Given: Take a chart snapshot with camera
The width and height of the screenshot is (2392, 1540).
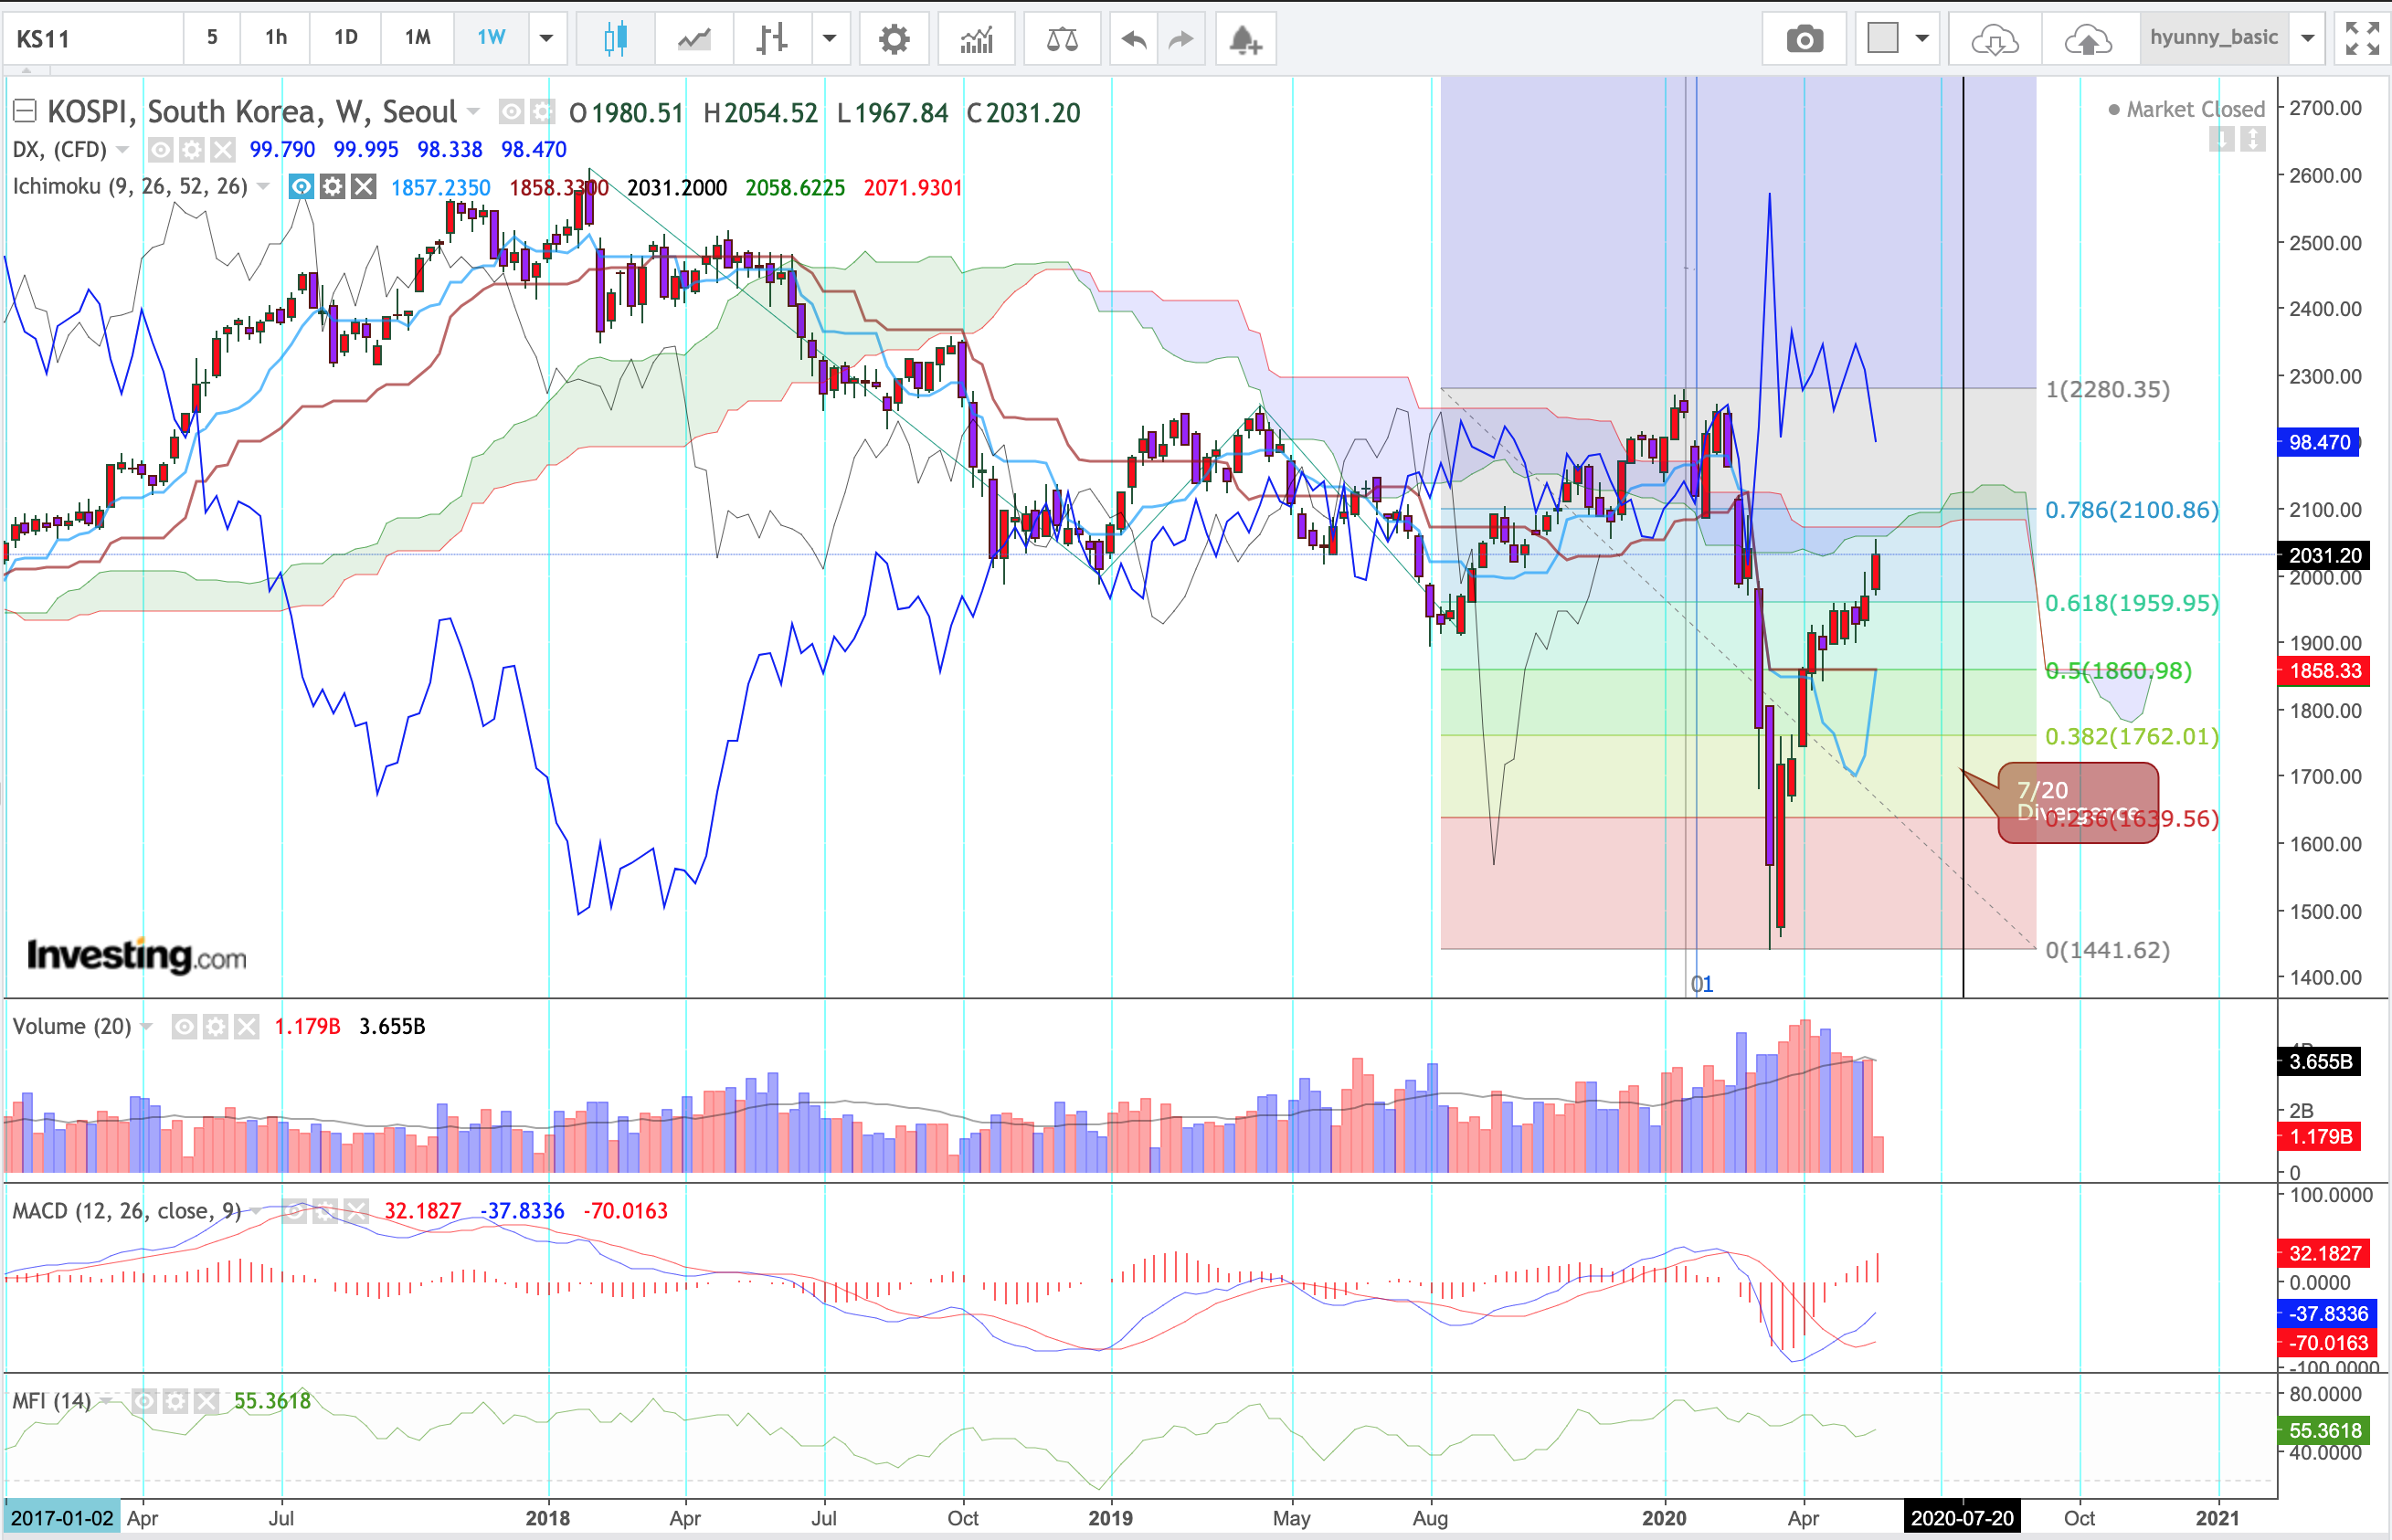Looking at the screenshot, I should (x=1804, y=39).
